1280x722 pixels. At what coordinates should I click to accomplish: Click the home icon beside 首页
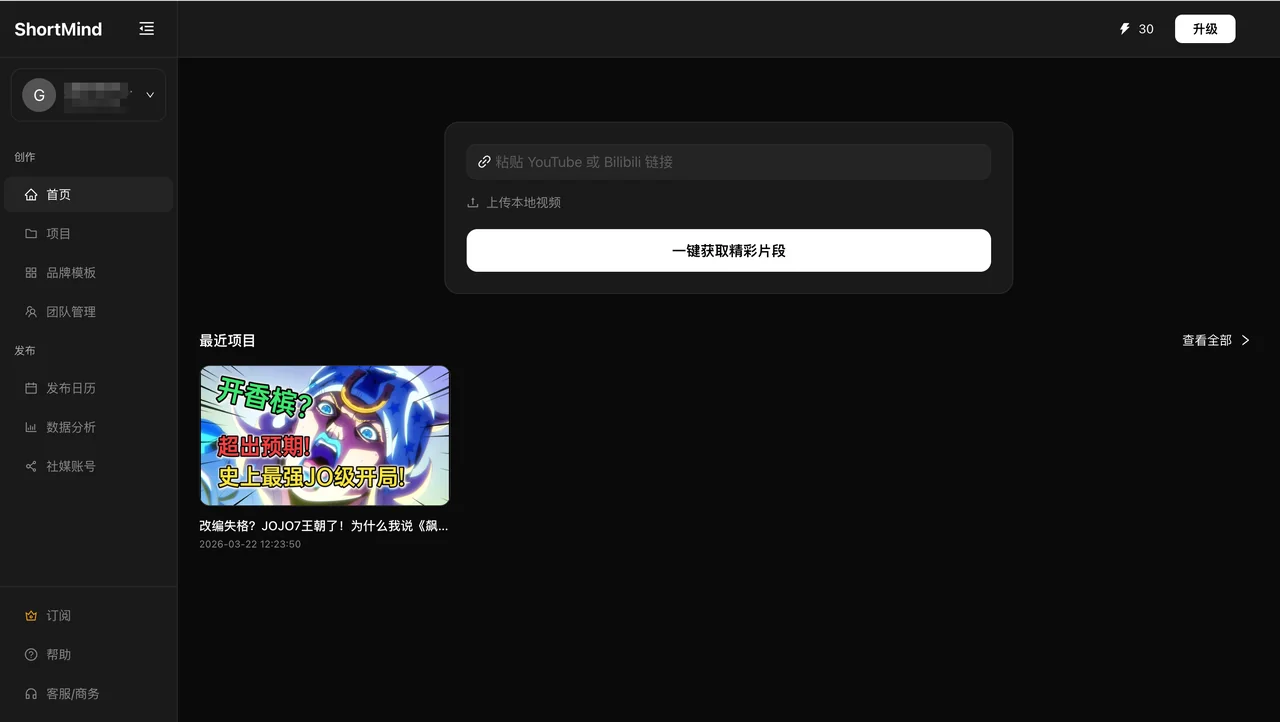point(31,195)
